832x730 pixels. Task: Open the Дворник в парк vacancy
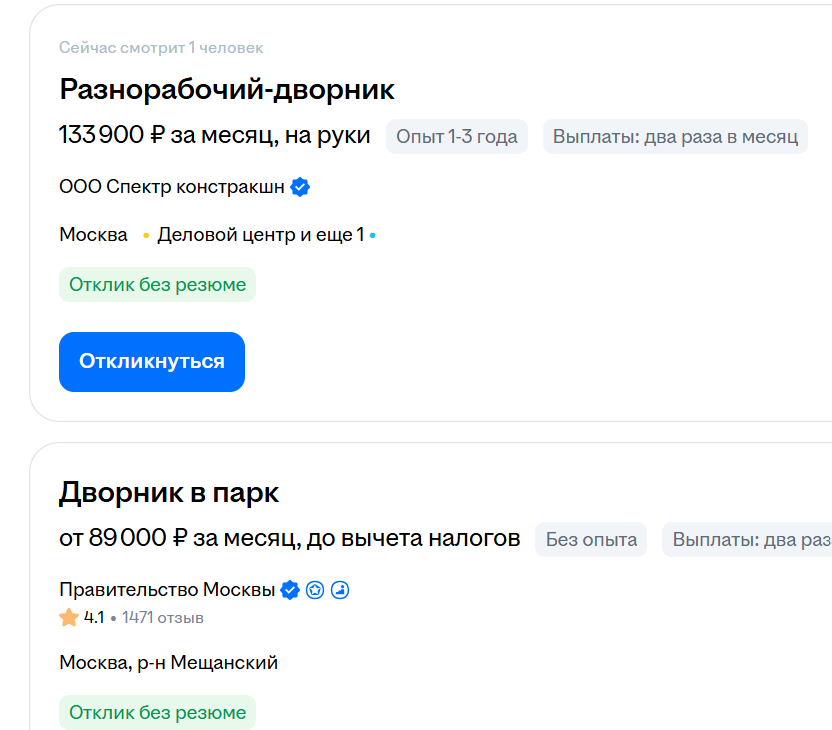coord(169,493)
